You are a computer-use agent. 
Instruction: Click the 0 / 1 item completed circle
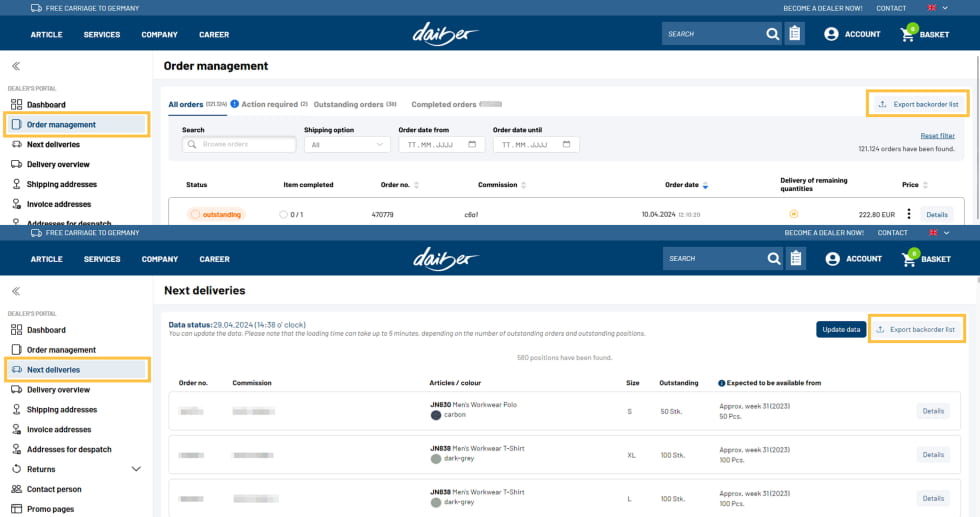point(283,214)
